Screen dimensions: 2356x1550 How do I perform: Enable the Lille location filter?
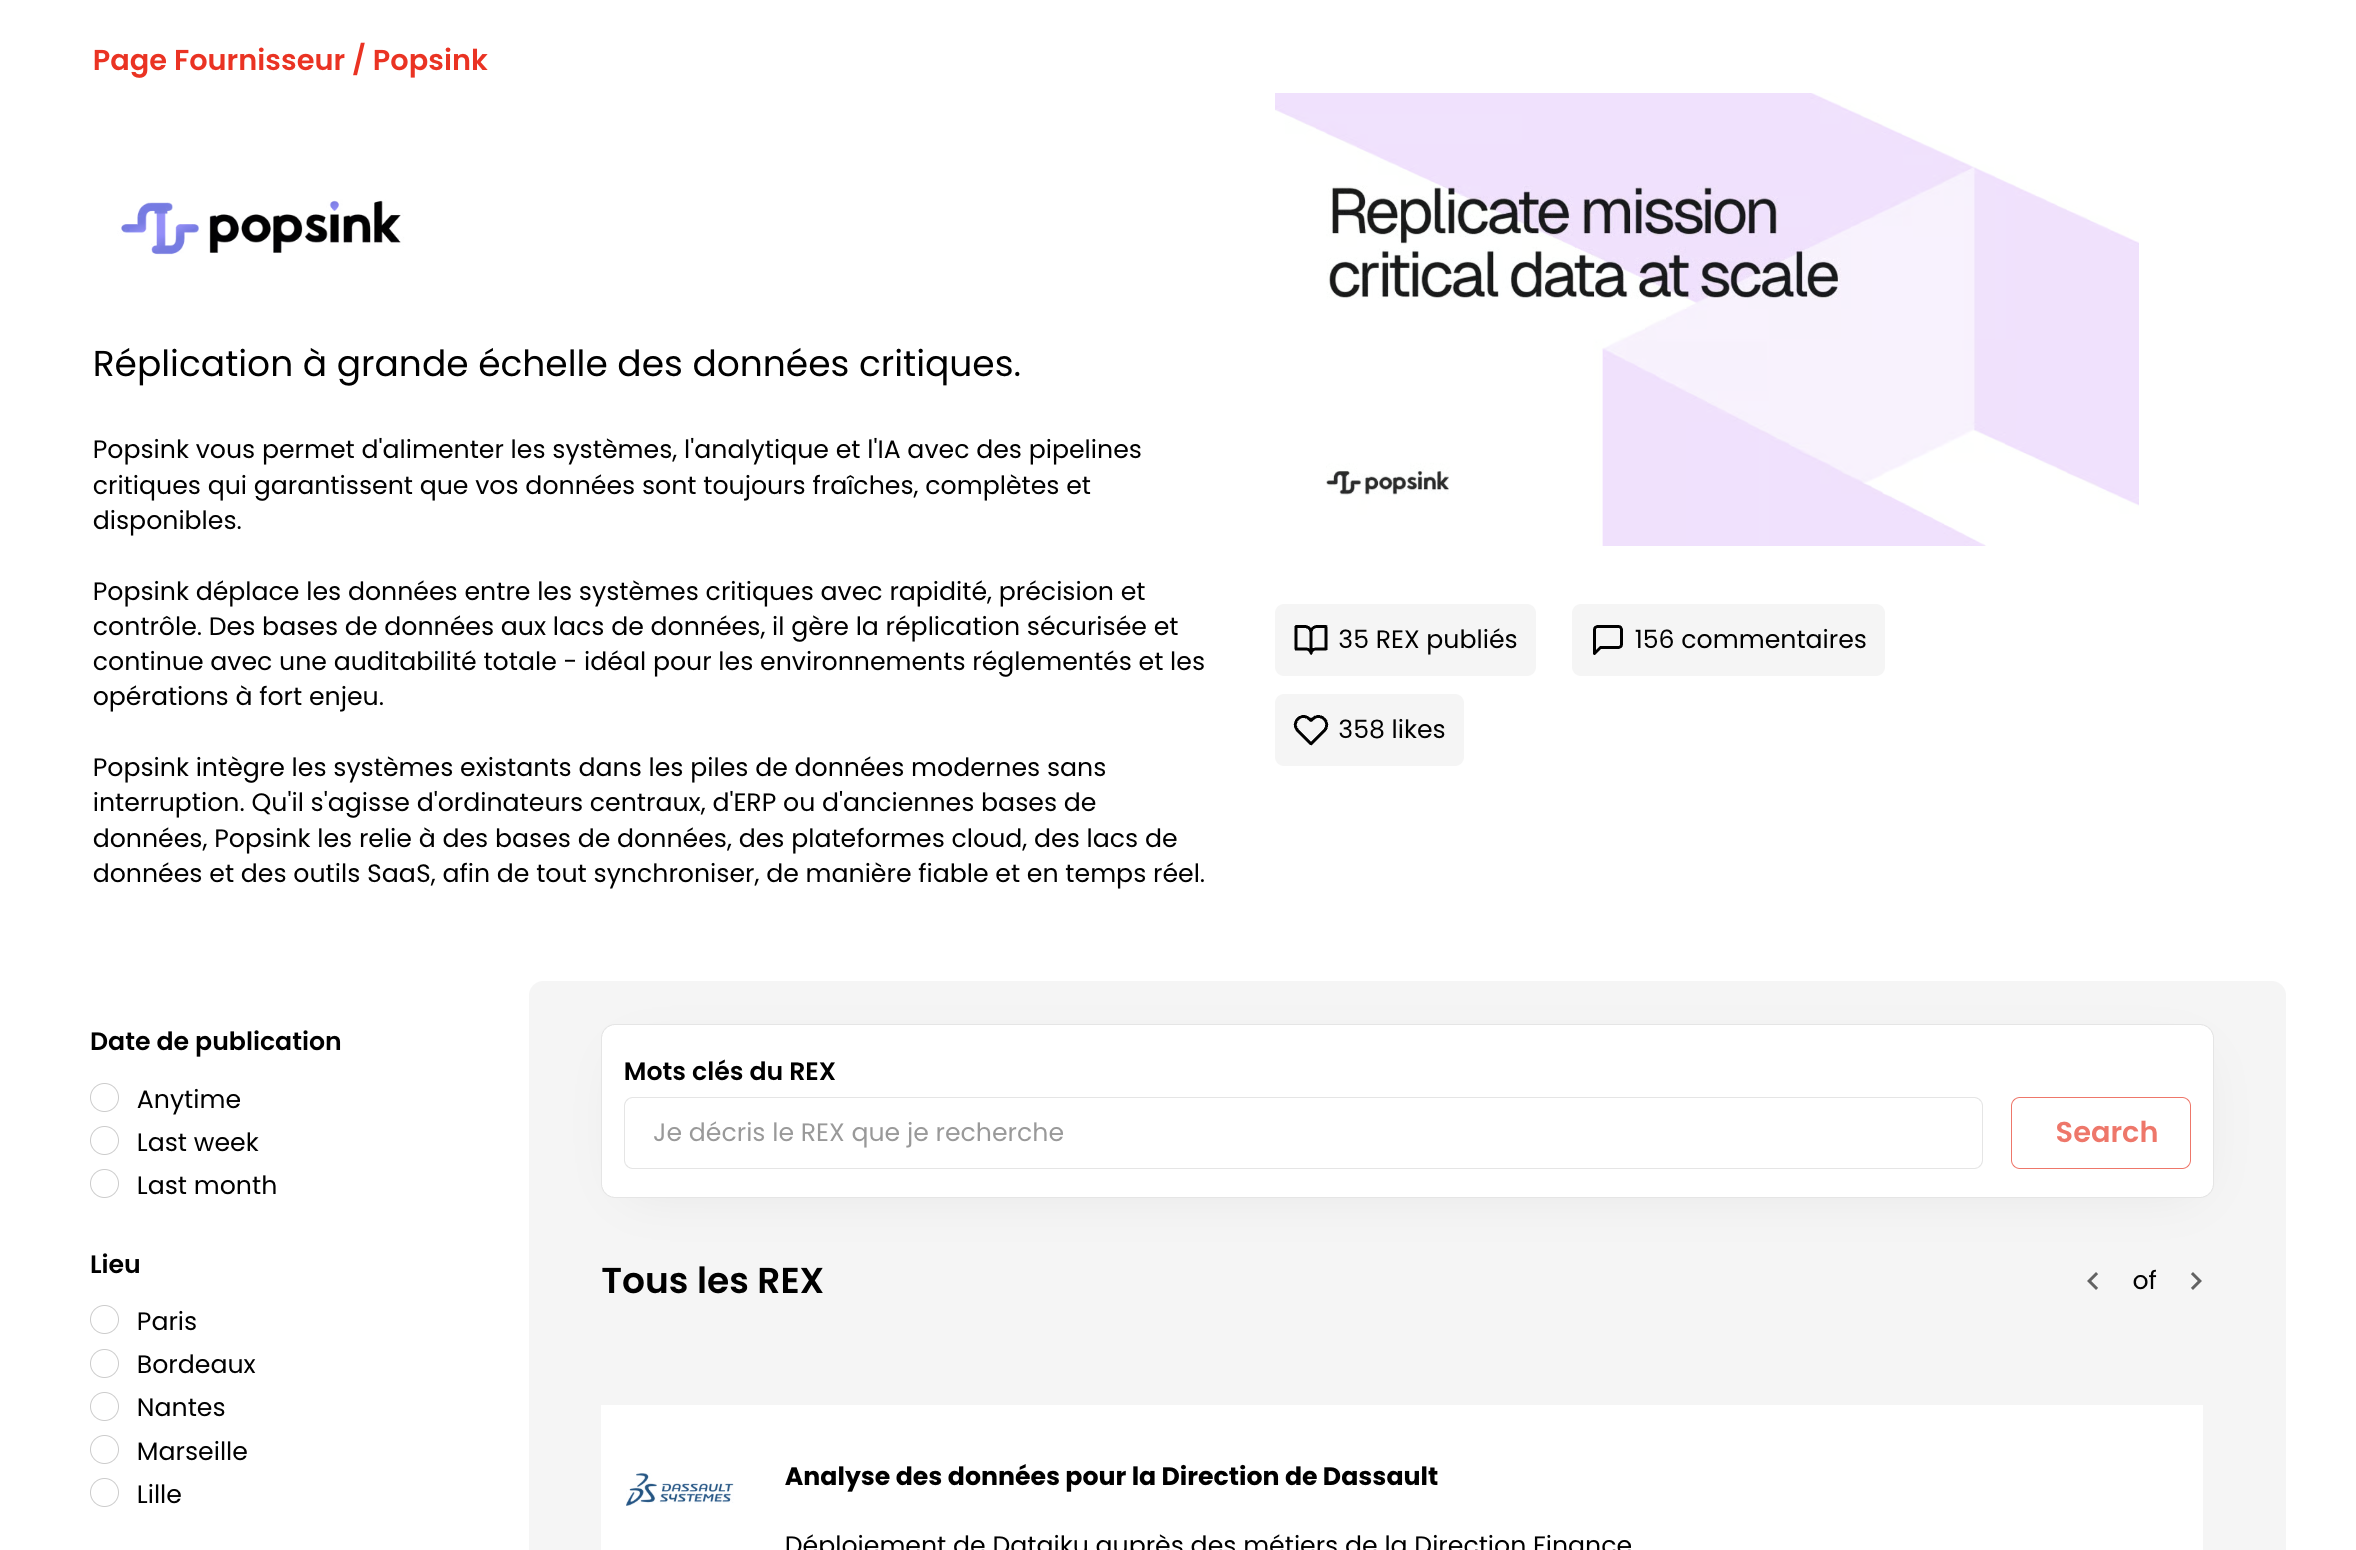(x=105, y=1492)
